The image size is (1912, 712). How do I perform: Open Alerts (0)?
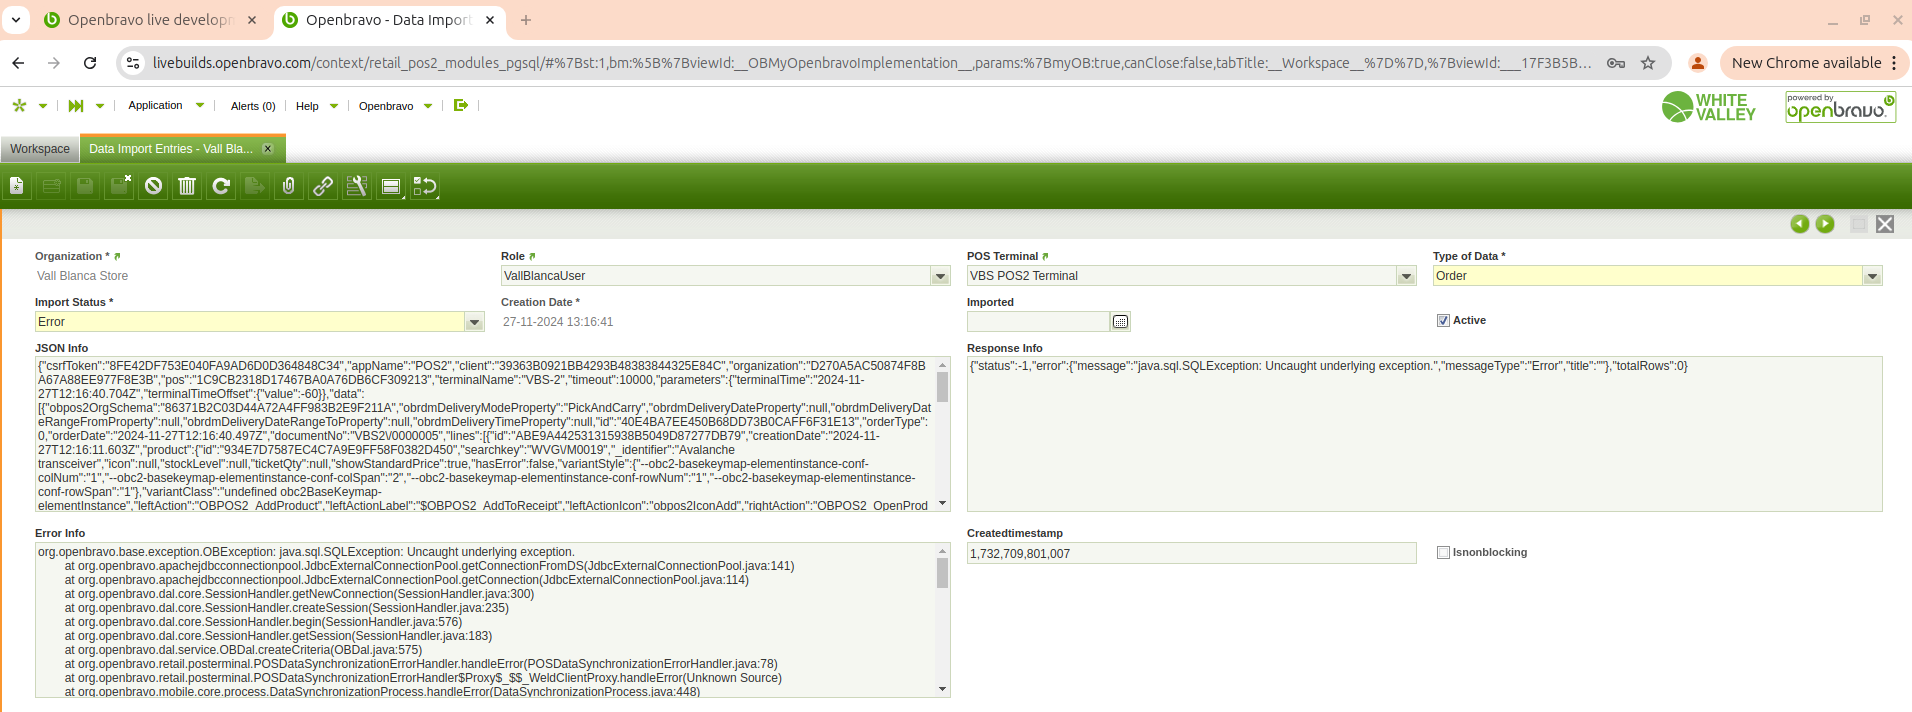tap(253, 106)
